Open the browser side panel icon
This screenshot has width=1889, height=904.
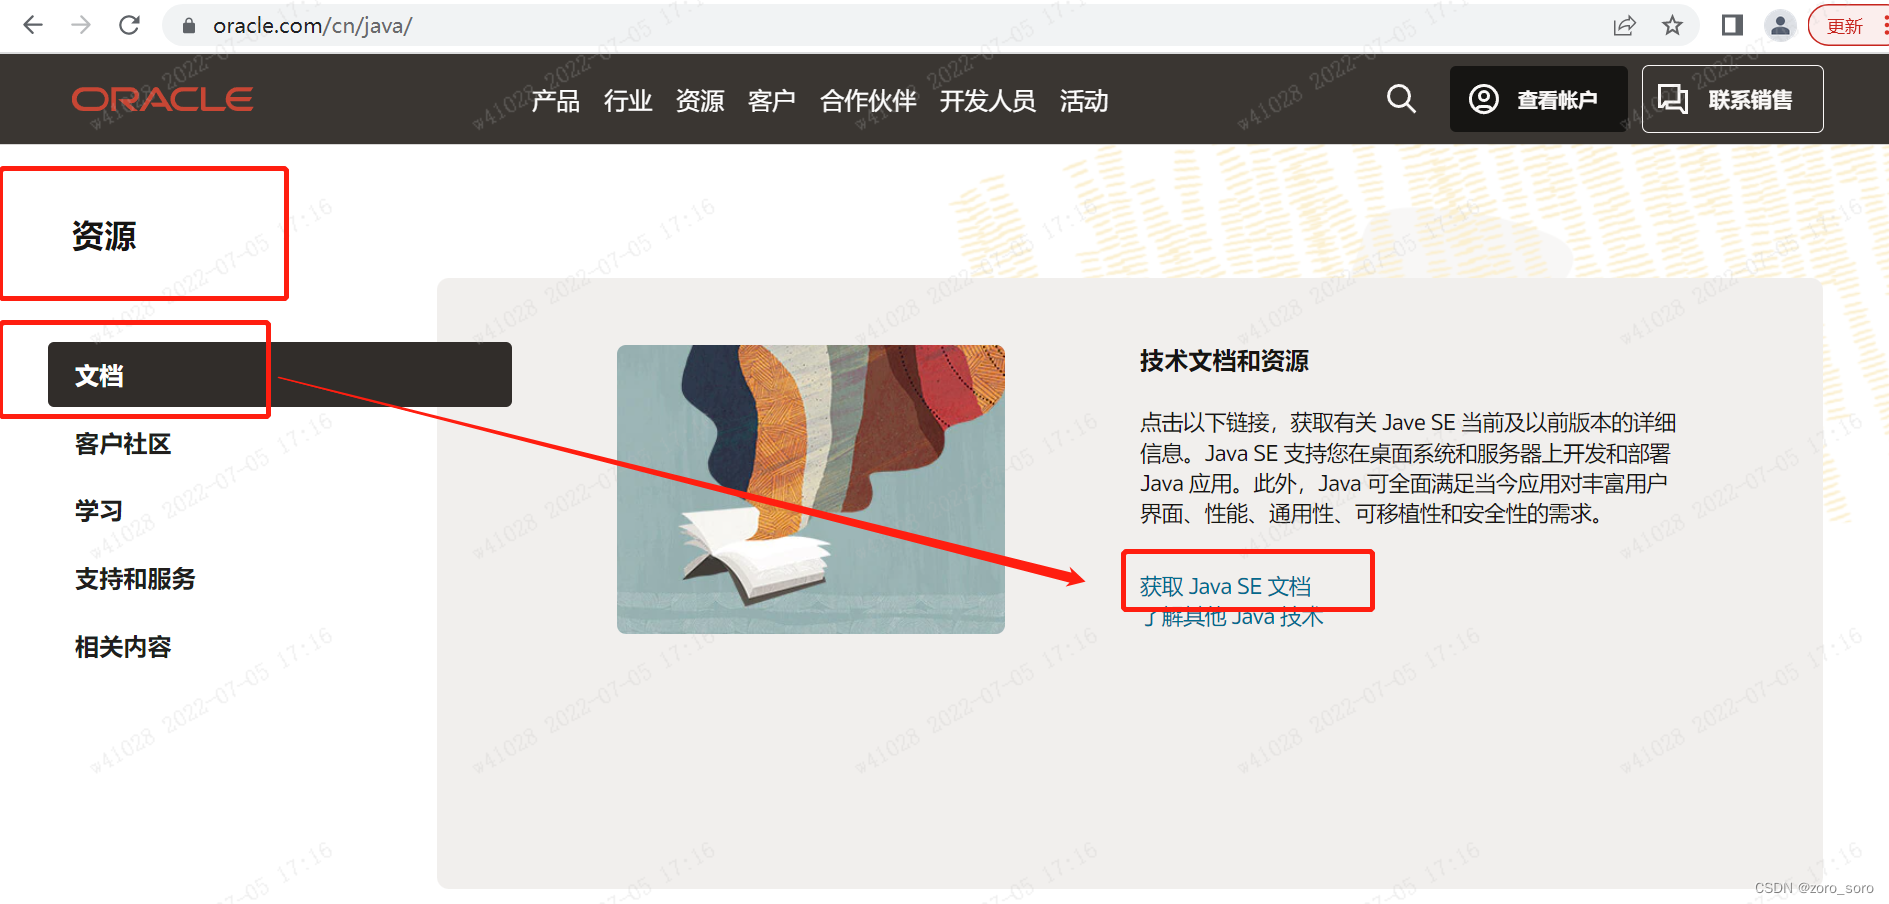(1732, 26)
